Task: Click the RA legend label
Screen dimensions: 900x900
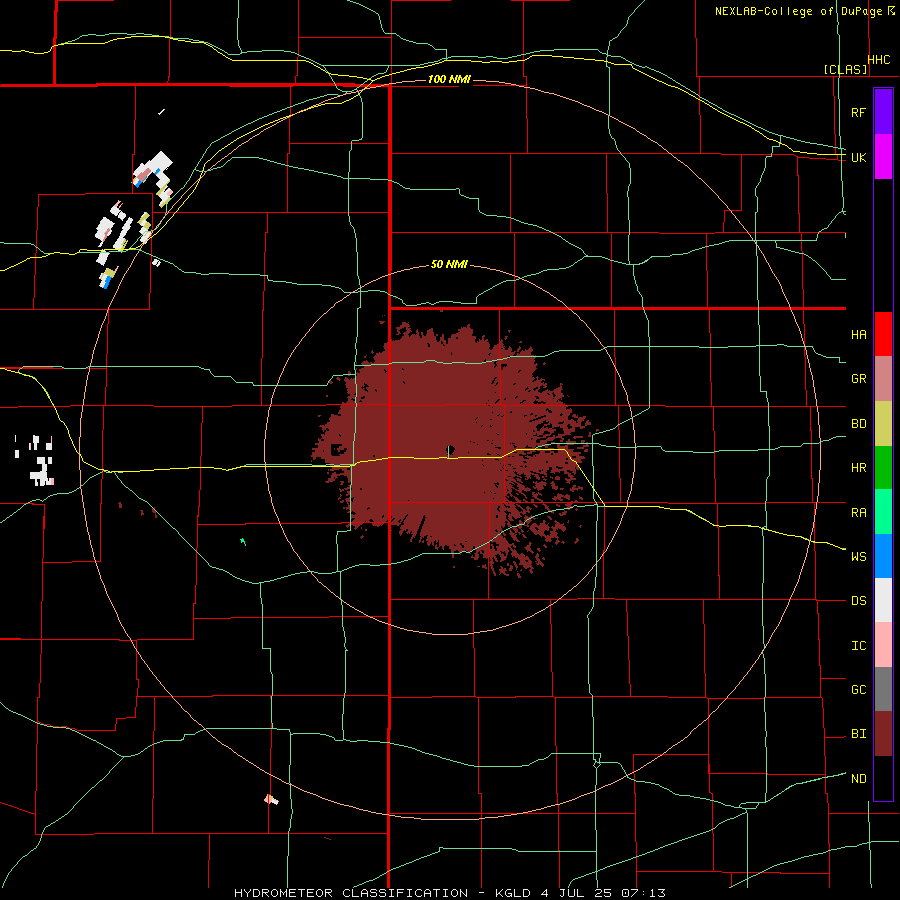Action: [x=858, y=512]
